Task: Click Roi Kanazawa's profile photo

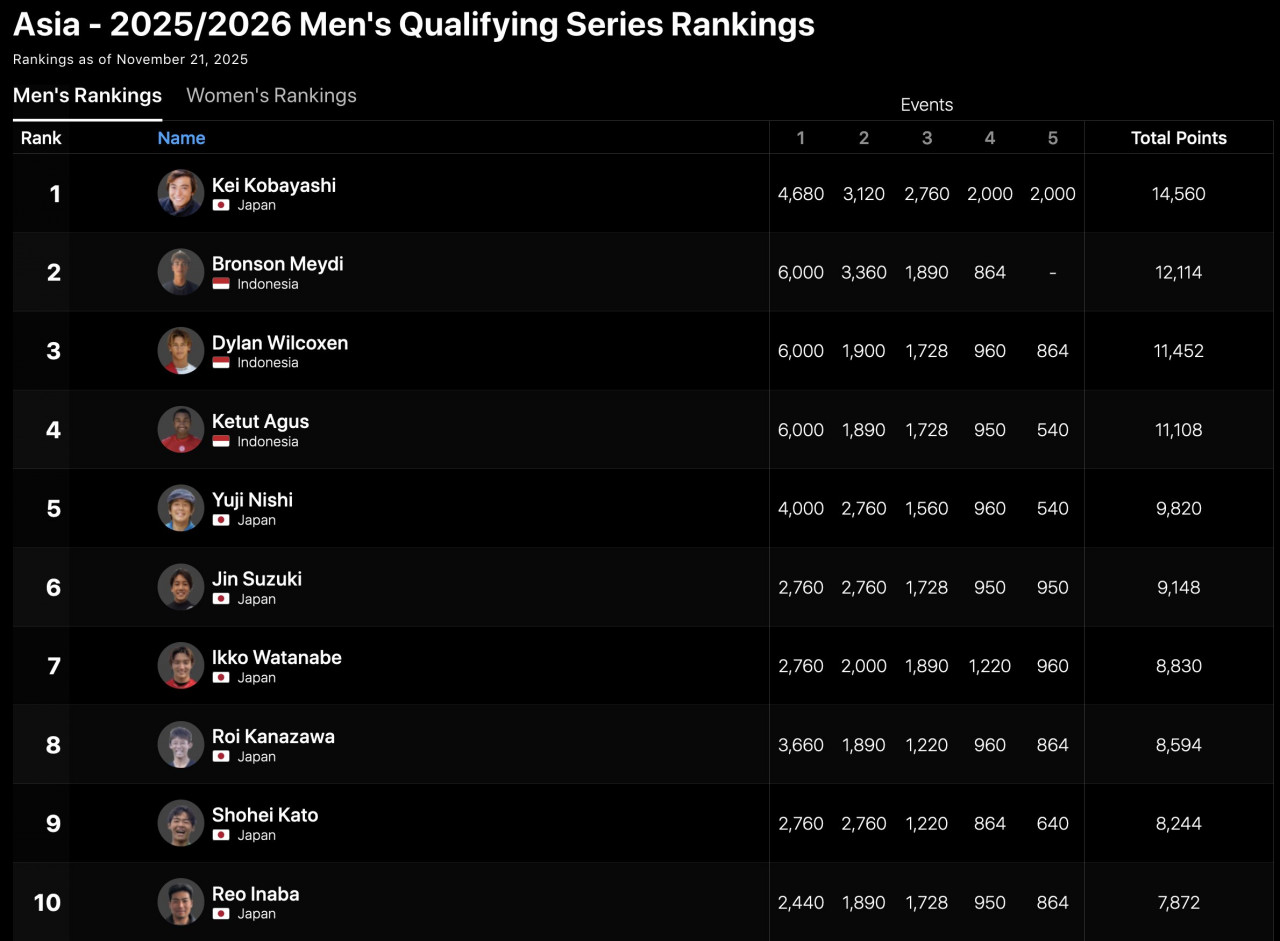Action: tap(181, 745)
